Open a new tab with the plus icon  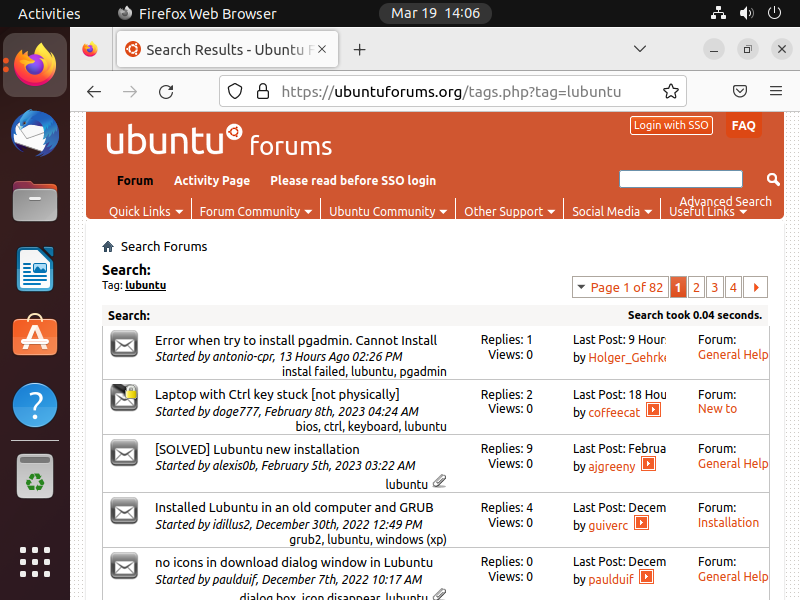pyautogui.click(x=360, y=49)
